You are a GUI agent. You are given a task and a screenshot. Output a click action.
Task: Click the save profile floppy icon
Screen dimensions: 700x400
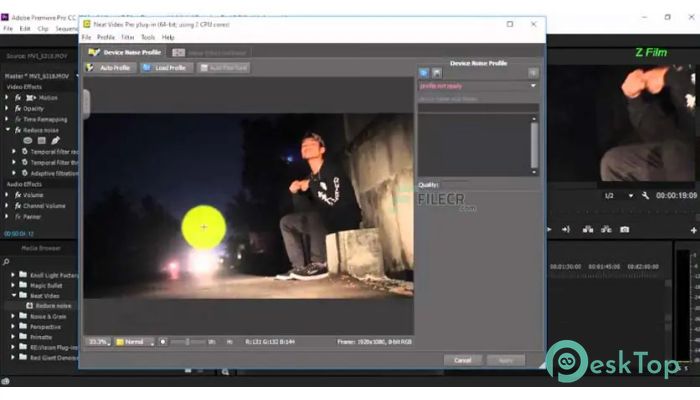click(x=437, y=73)
